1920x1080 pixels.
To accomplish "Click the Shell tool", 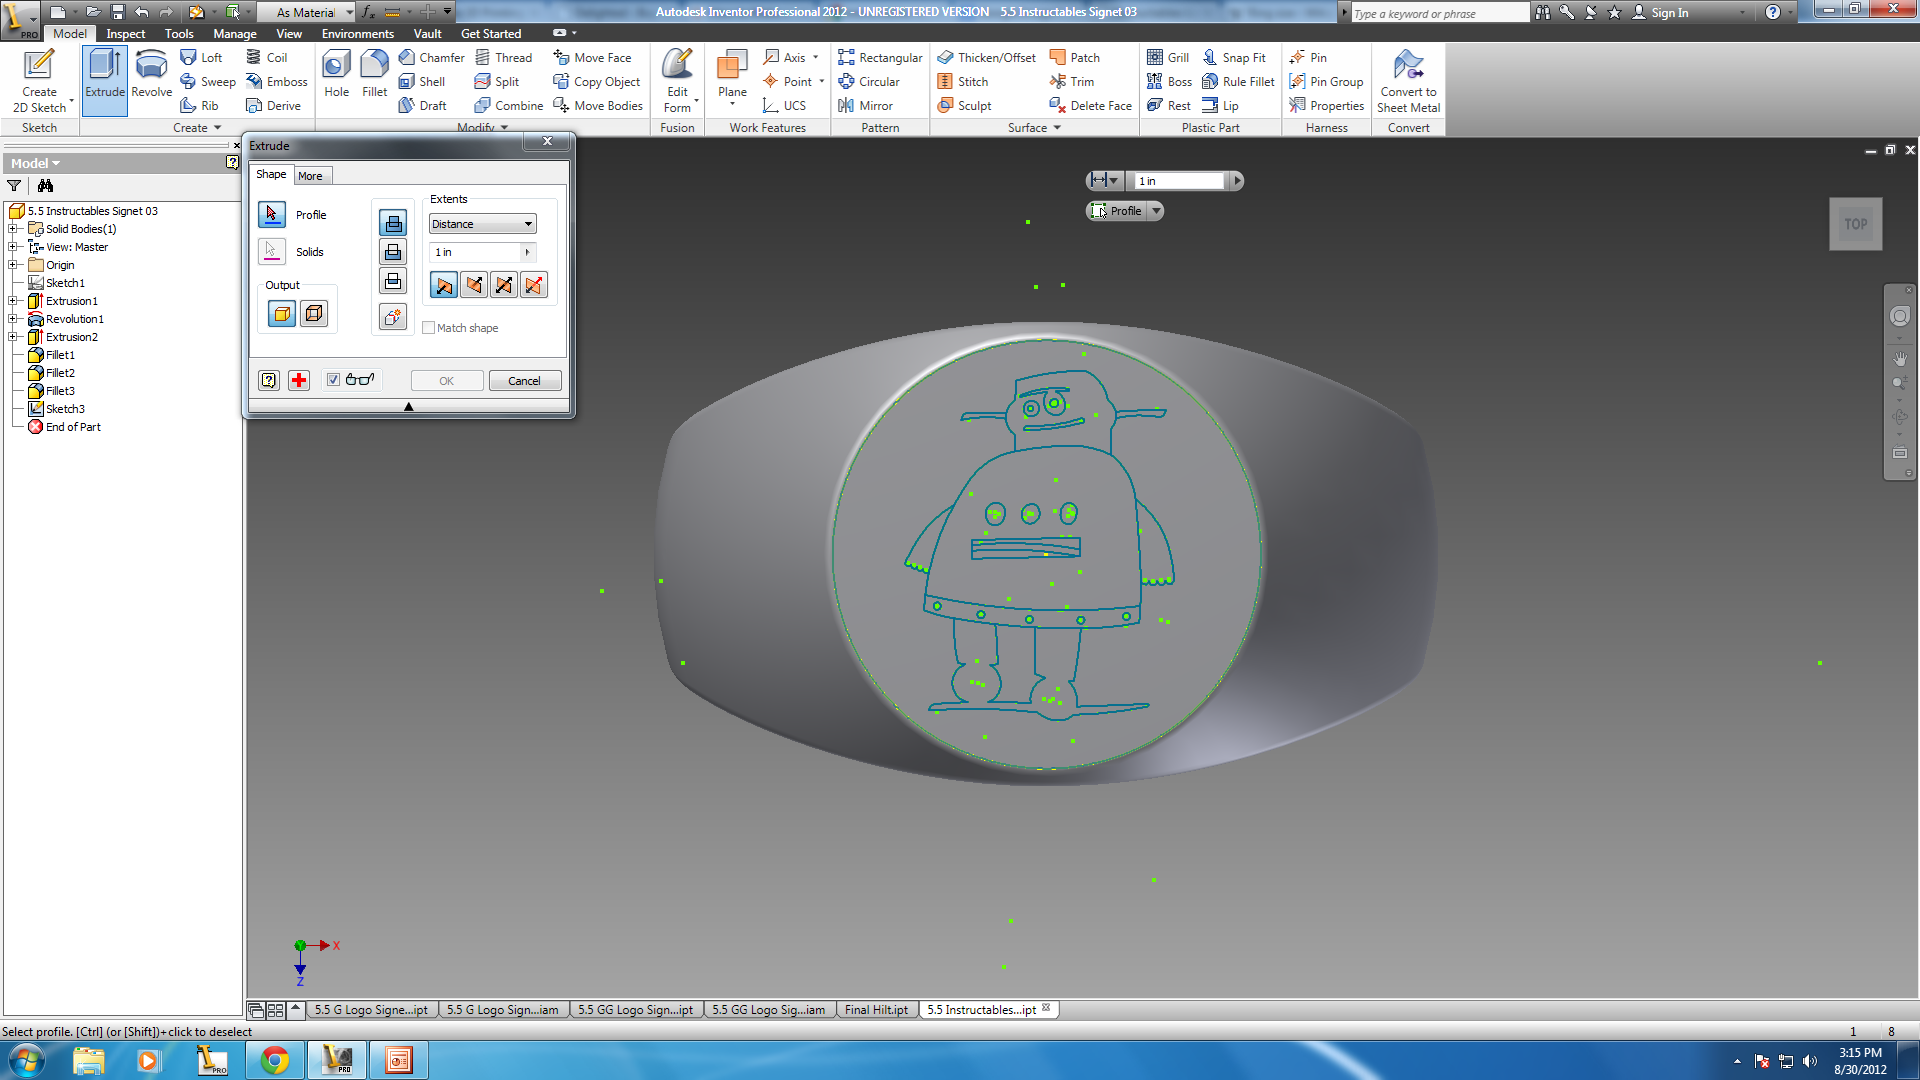I will pos(421,81).
